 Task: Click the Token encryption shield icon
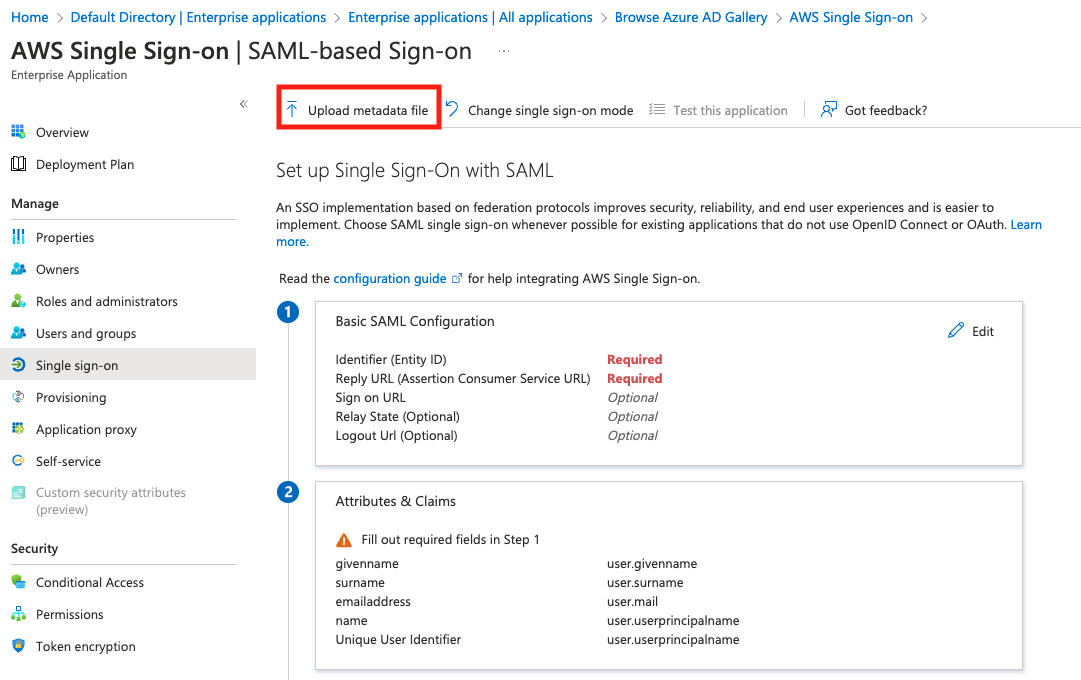point(18,646)
